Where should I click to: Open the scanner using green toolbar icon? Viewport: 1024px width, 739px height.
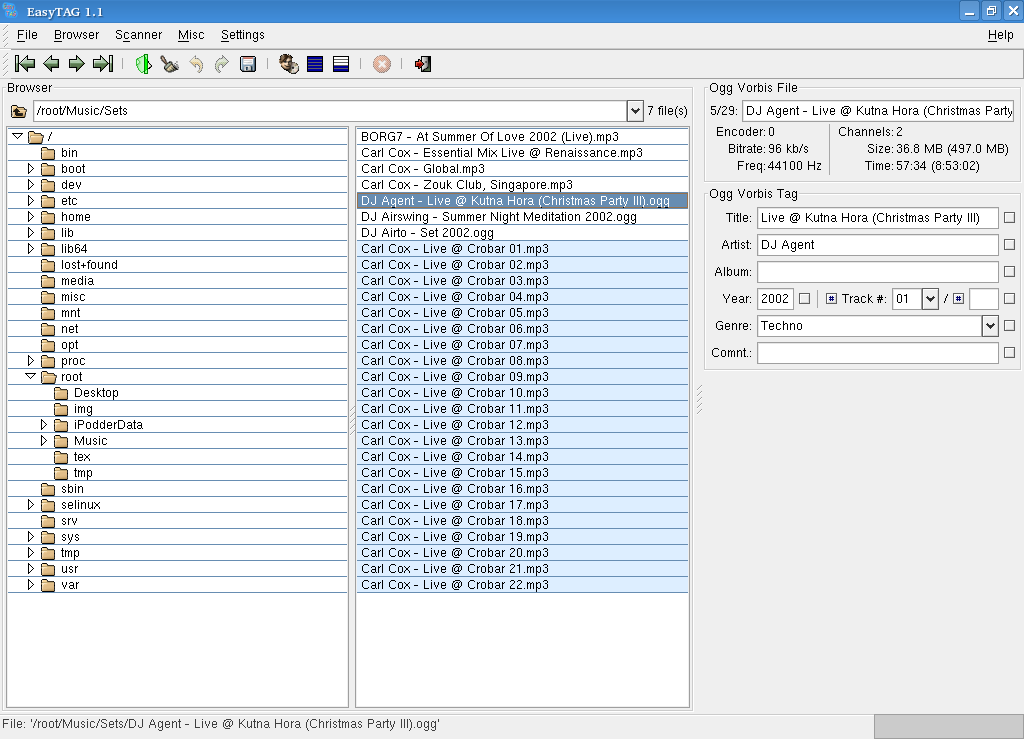tap(144, 64)
